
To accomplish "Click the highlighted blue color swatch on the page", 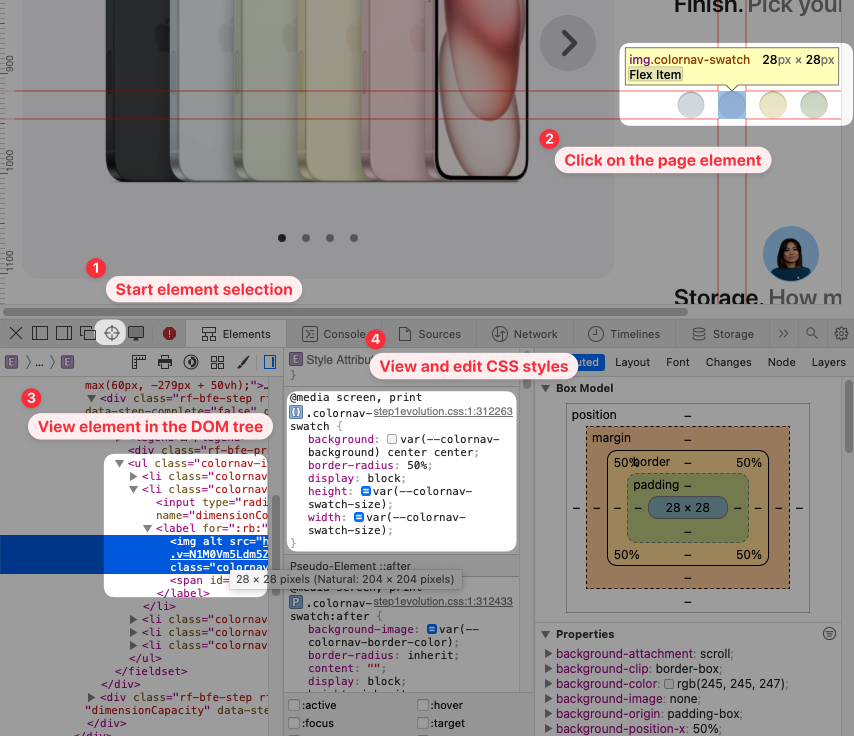I will tap(731, 105).
